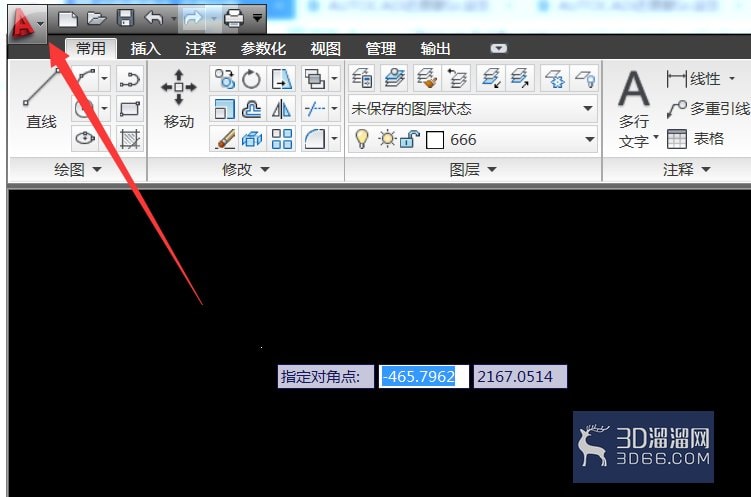The height and width of the screenshot is (497, 751).
Task: Select the Fillet tool
Action: pos(314,139)
